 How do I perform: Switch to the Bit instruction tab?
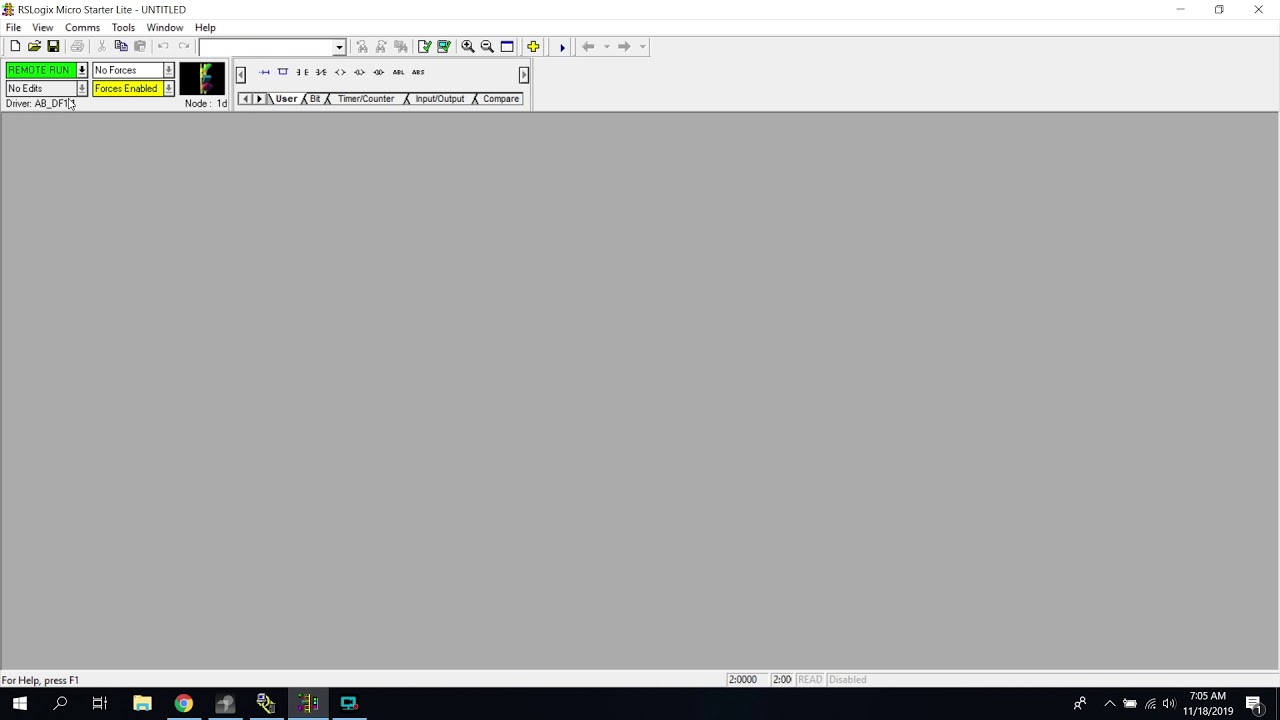point(315,99)
